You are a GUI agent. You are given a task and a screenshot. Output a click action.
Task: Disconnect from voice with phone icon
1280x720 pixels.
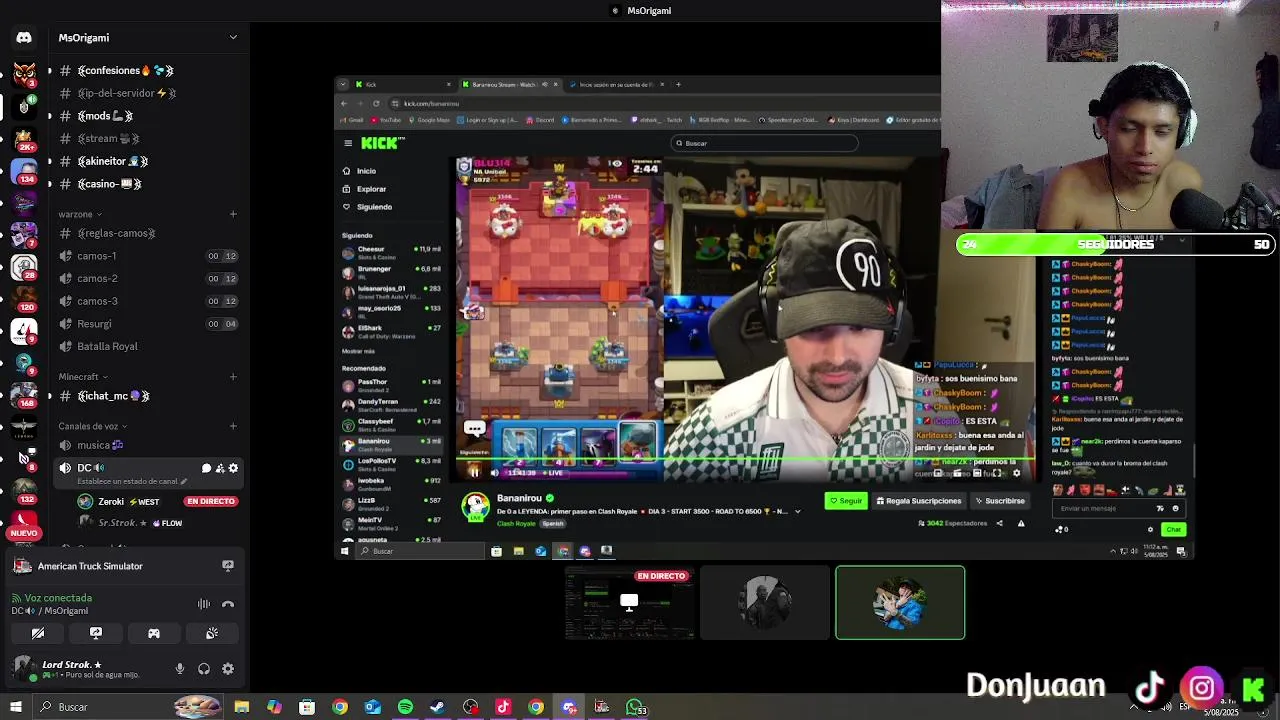[228, 604]
